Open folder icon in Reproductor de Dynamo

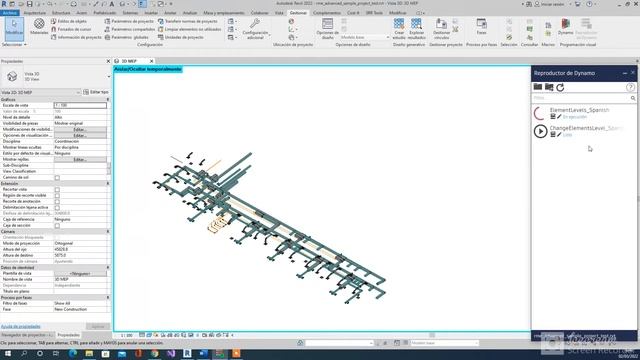[538, 87]
